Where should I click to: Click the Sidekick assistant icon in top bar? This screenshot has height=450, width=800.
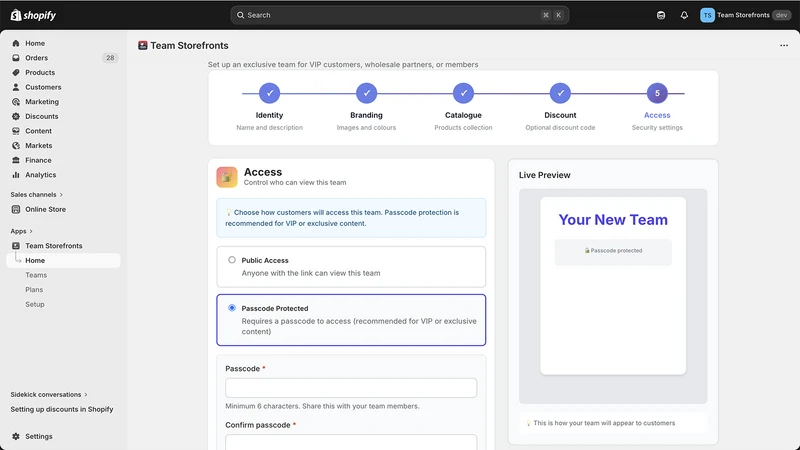click(x=661, y=15)
